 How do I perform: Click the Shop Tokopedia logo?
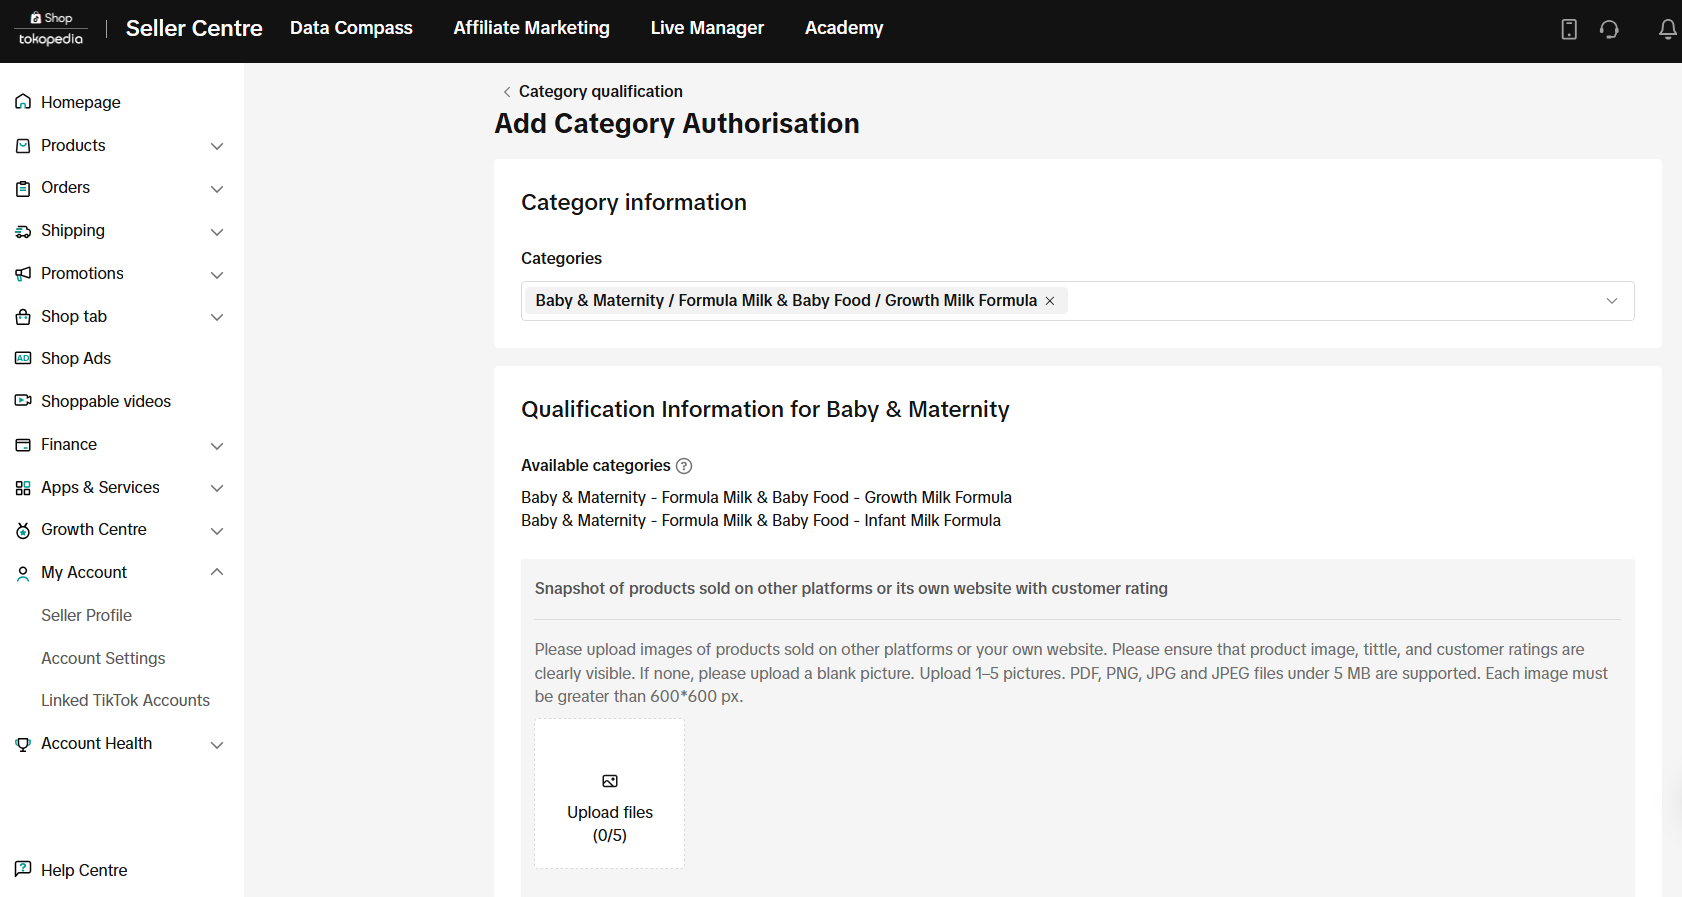[51, 29]
